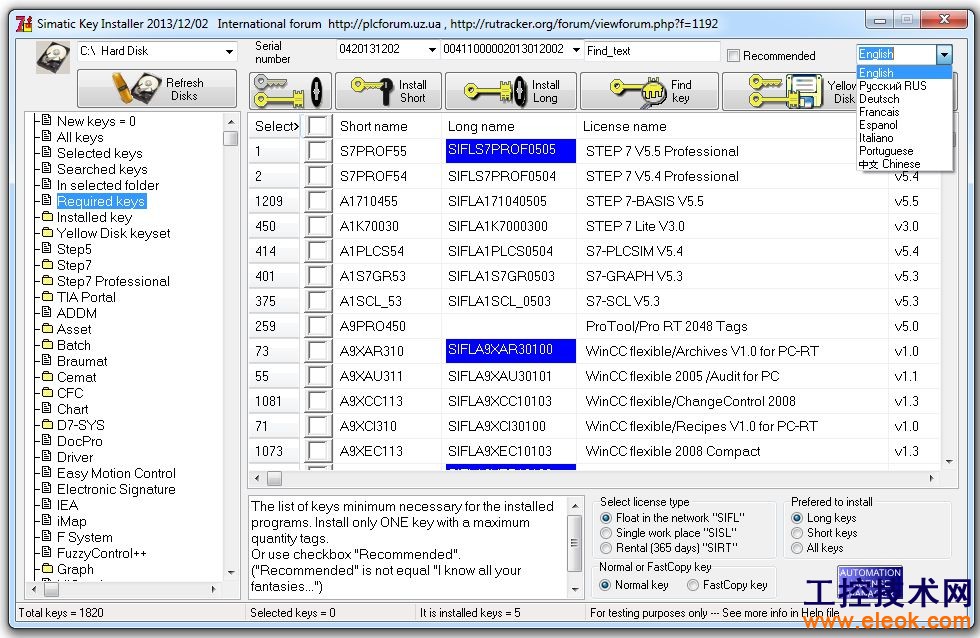This screenshot has height=638, width=980.
Task: Click the D7-SYS folder icon
Action: point(47,424)
